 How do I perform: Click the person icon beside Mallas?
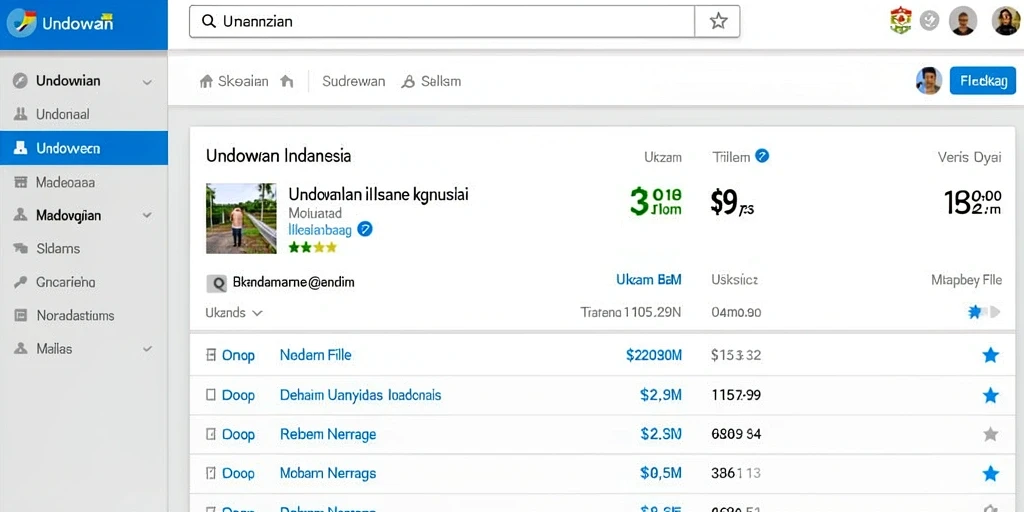[x=20, y=349]
